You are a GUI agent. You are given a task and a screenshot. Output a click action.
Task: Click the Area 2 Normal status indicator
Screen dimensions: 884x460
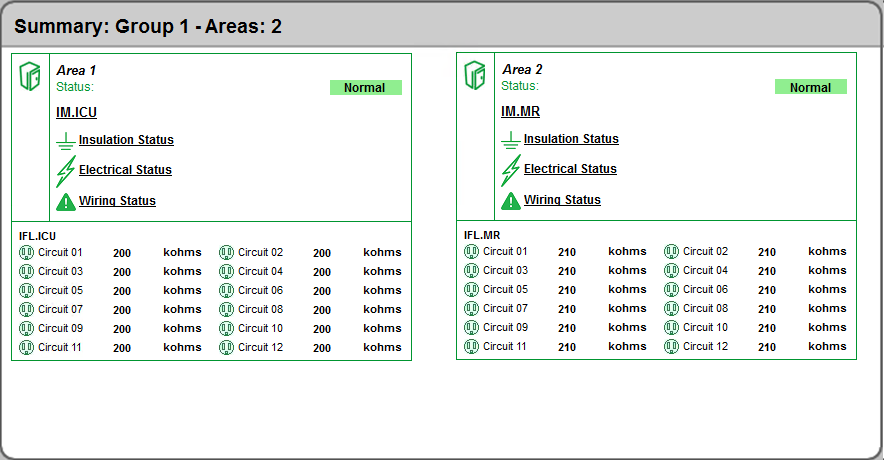810,88
